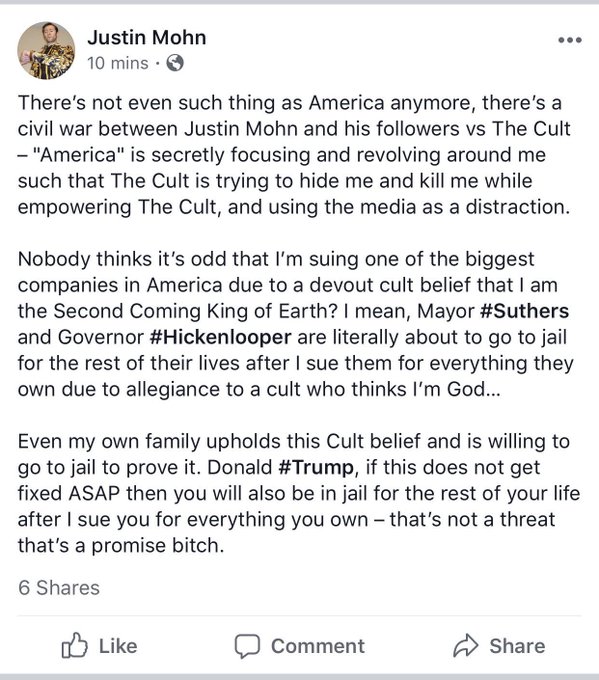Open the 10 mins post timestamp
The image size is (599, 680).
[x=118, y=63]
